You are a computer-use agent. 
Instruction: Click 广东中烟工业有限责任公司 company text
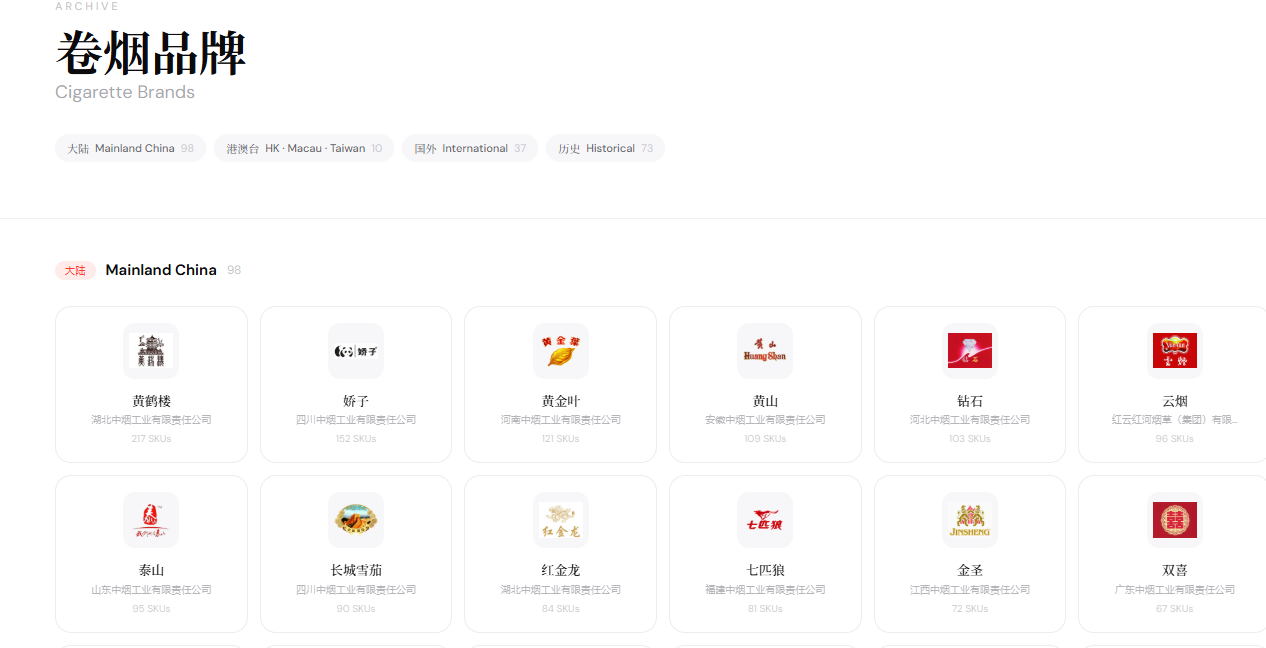(1174, 590)
